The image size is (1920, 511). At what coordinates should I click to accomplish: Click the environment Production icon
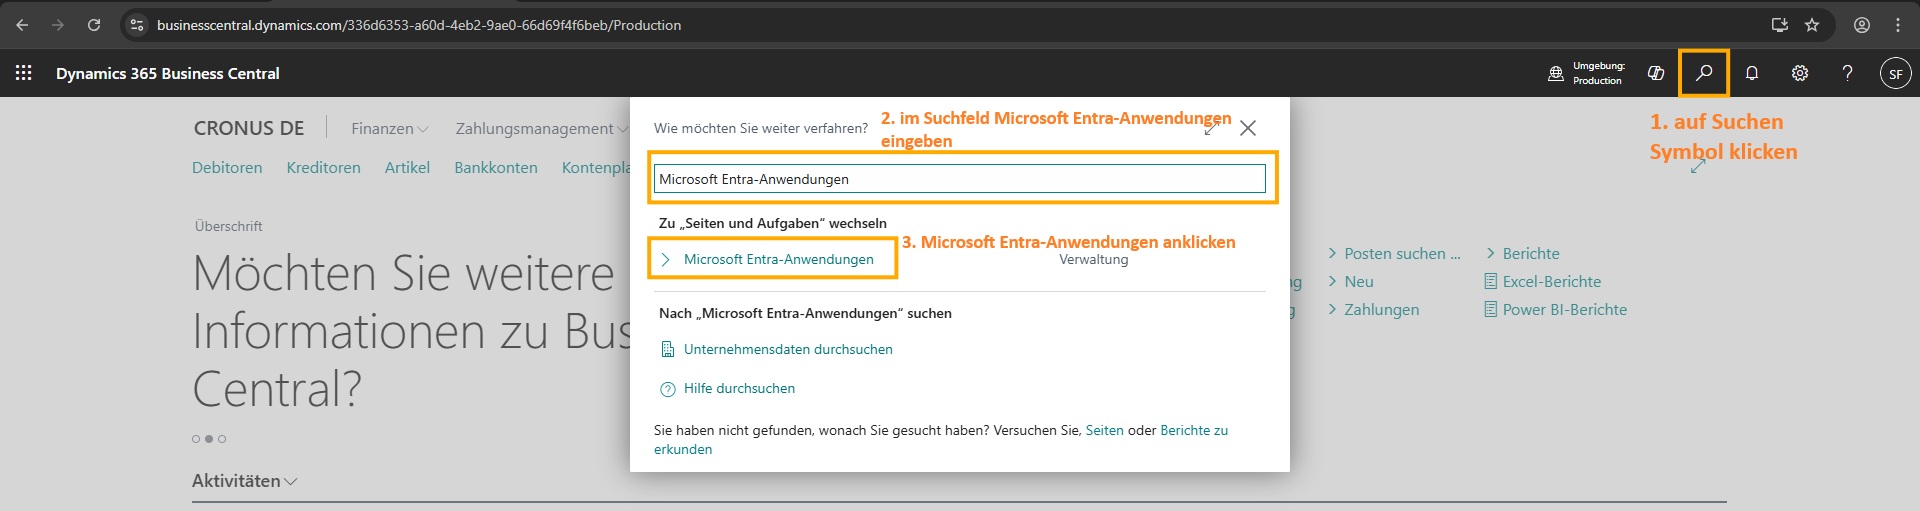pos(1556,73)
